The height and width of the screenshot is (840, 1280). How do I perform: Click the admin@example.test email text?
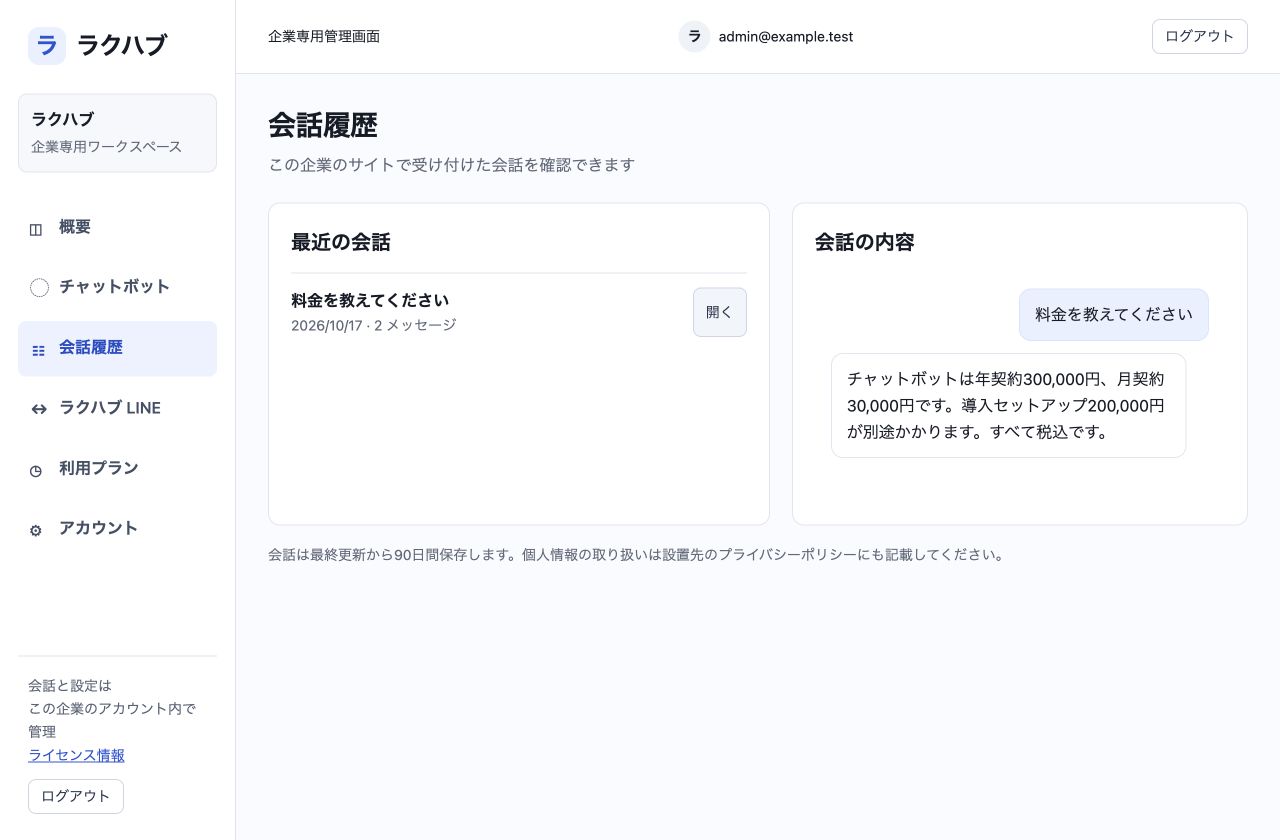pos(786,37)
